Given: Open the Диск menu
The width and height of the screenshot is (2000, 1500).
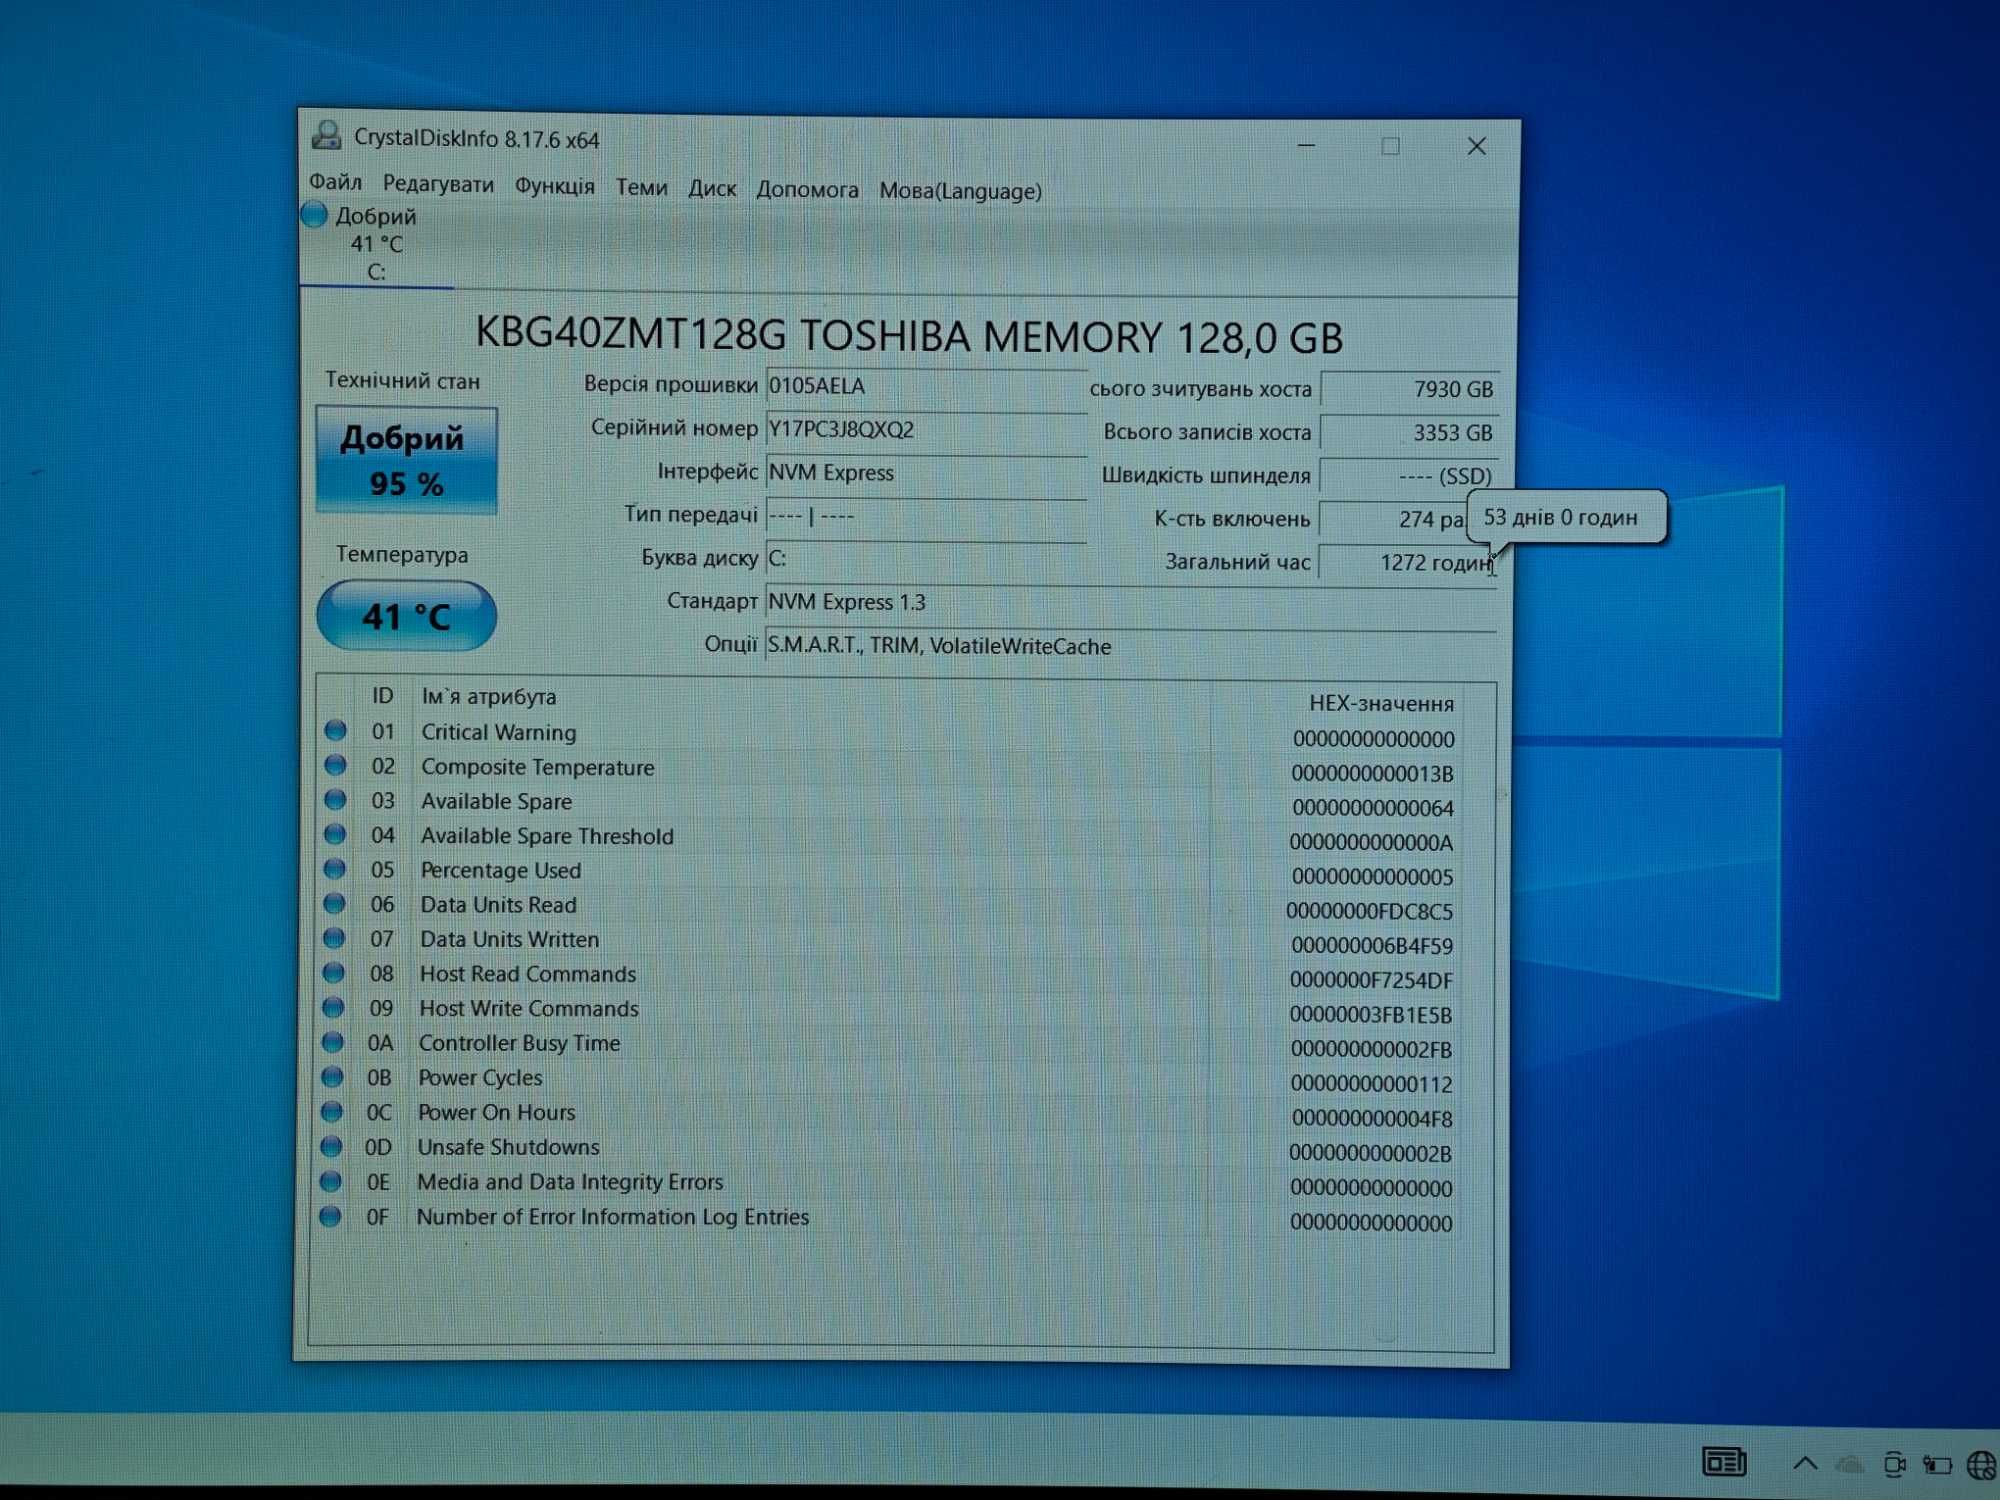Looking at the screenshot, I should click(712, 188).
